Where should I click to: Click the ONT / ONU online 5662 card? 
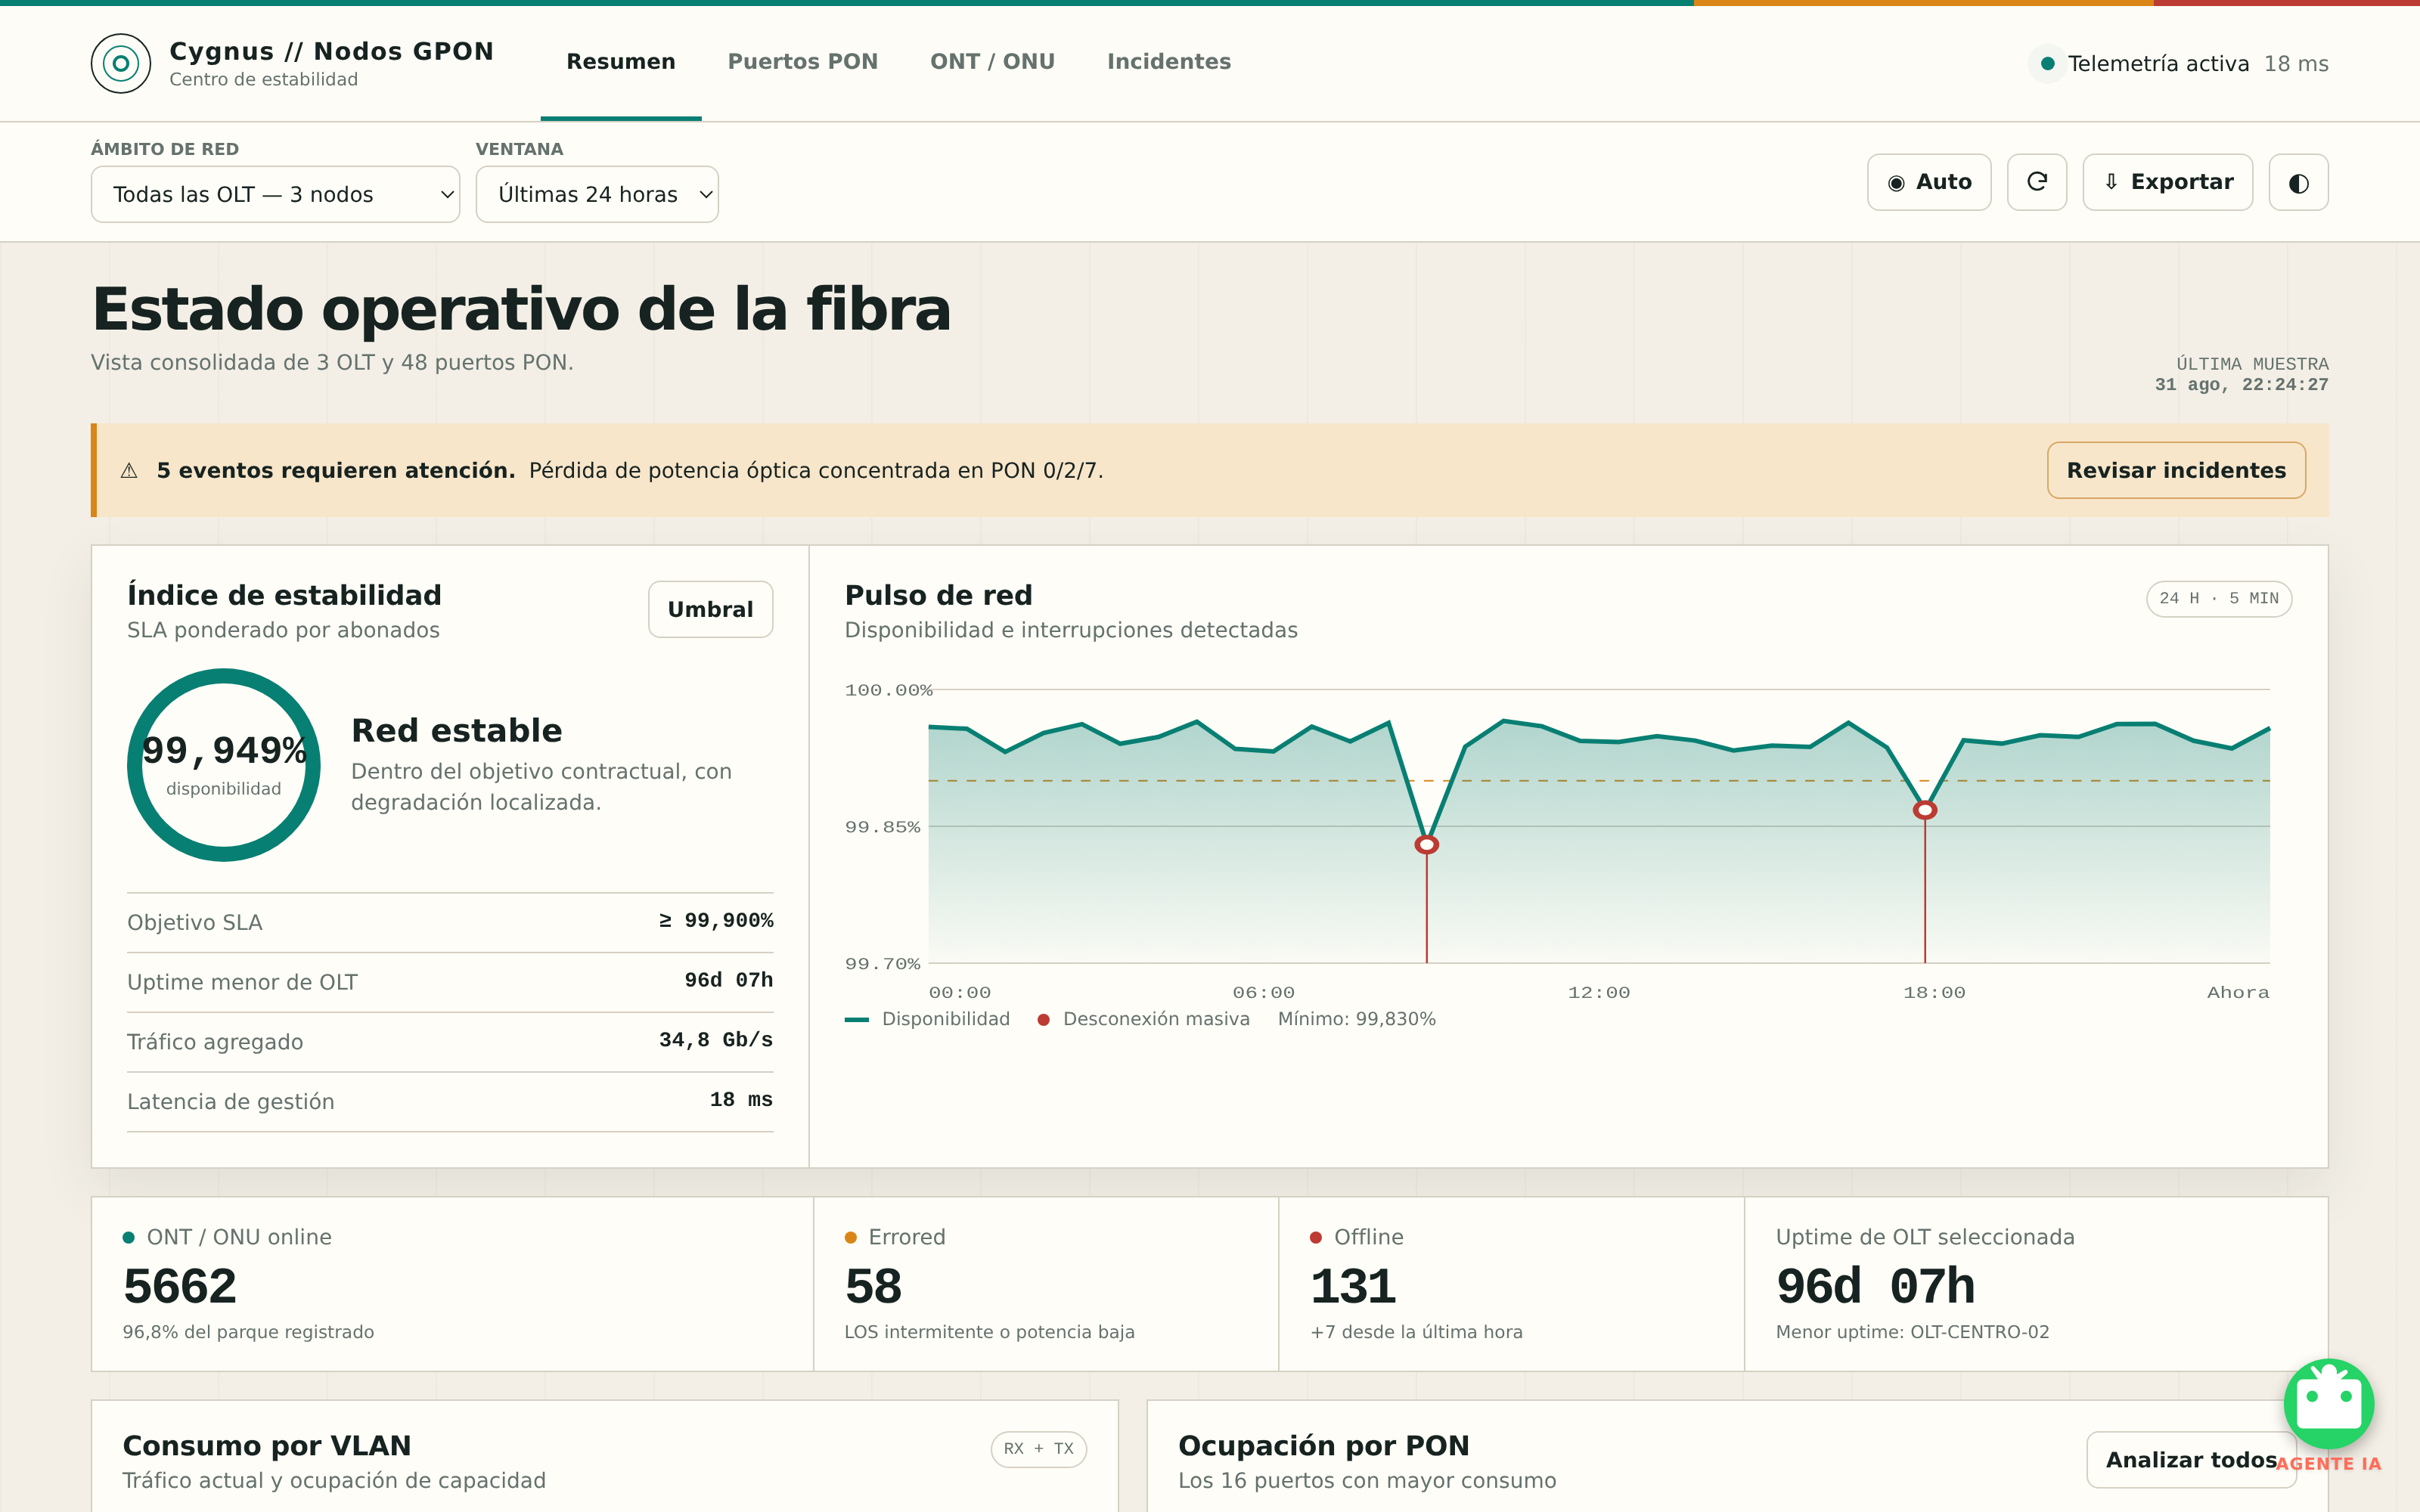[x=452, y=1284]
